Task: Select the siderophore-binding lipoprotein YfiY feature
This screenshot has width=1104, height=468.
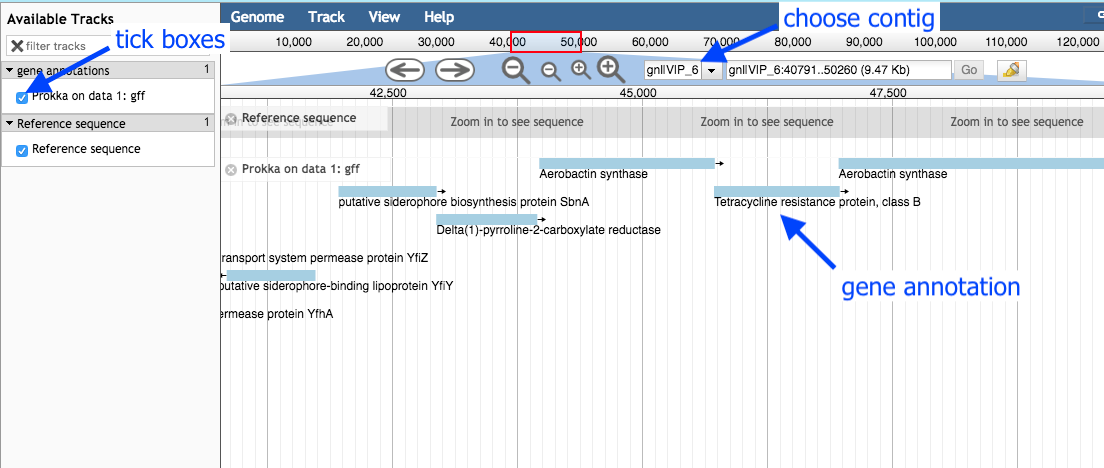Action: (270, 275)
